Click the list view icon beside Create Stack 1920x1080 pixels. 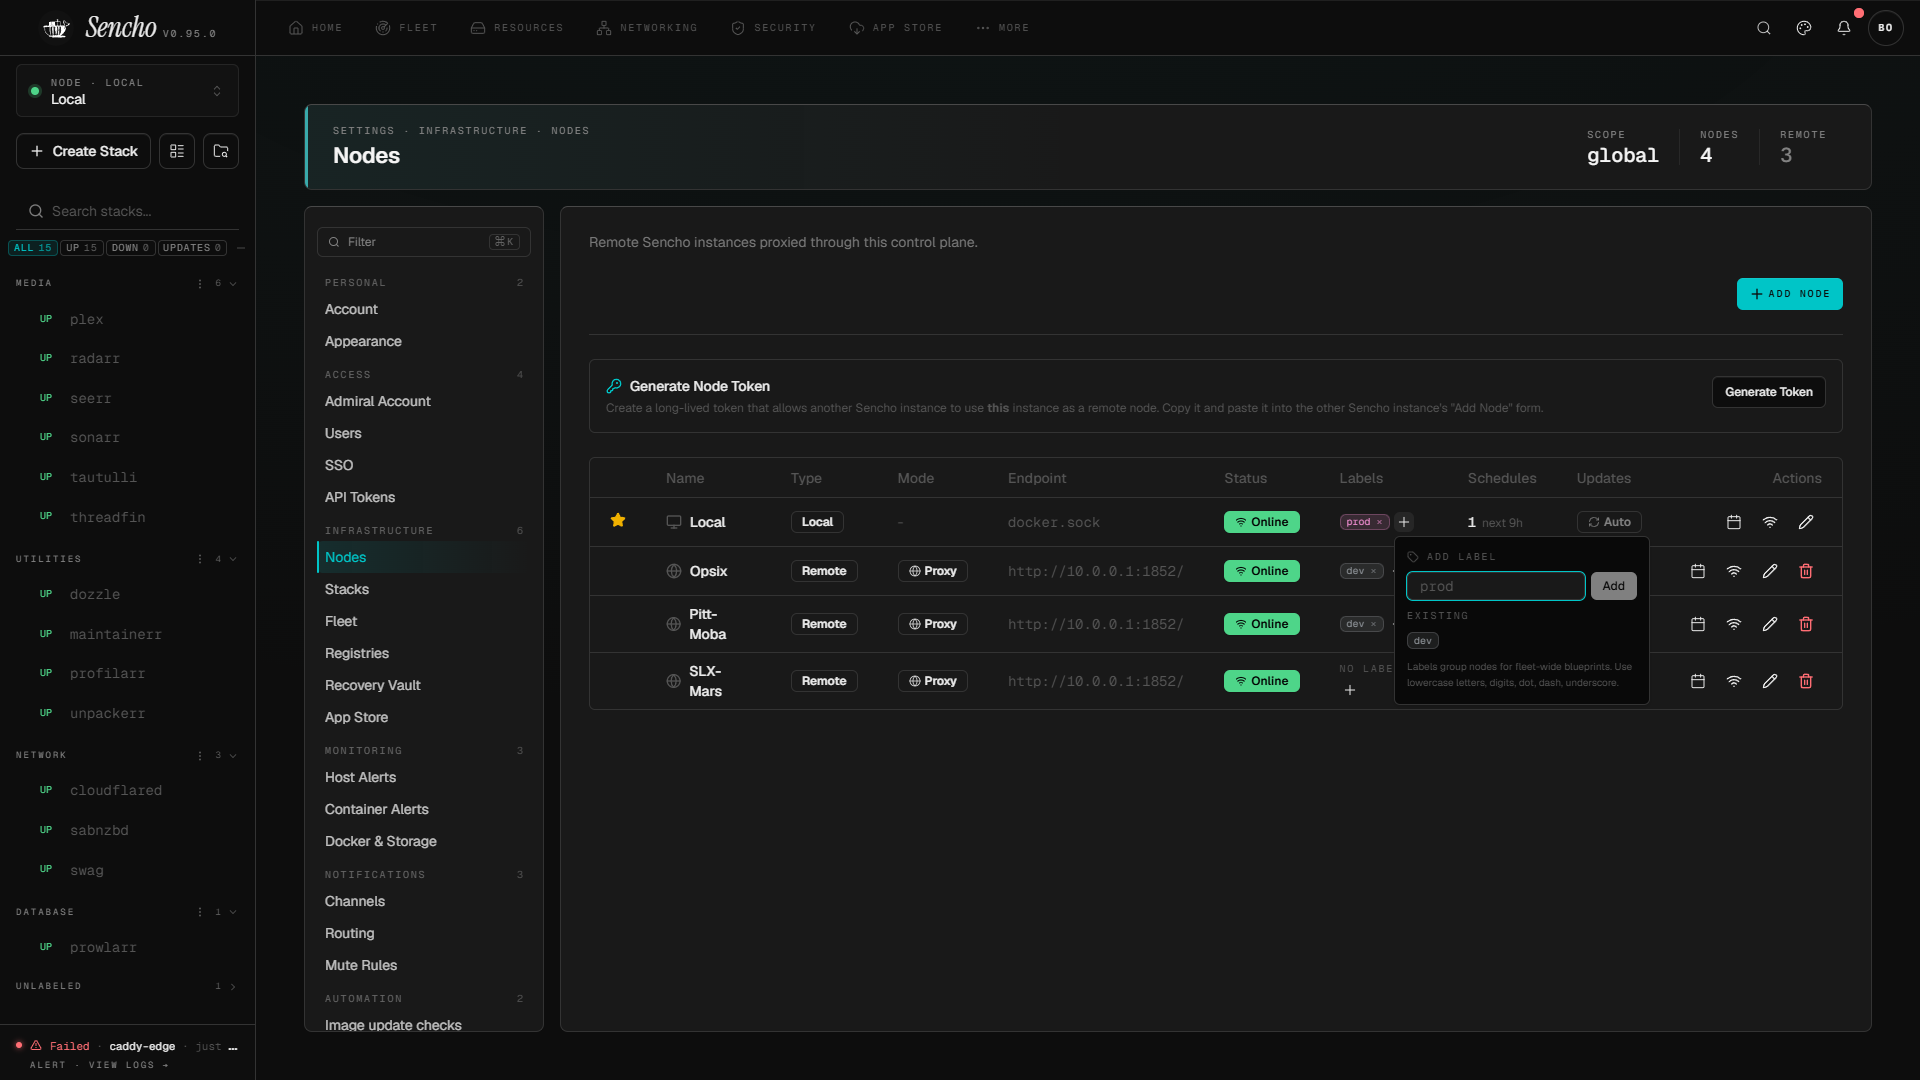coord(177,151)
